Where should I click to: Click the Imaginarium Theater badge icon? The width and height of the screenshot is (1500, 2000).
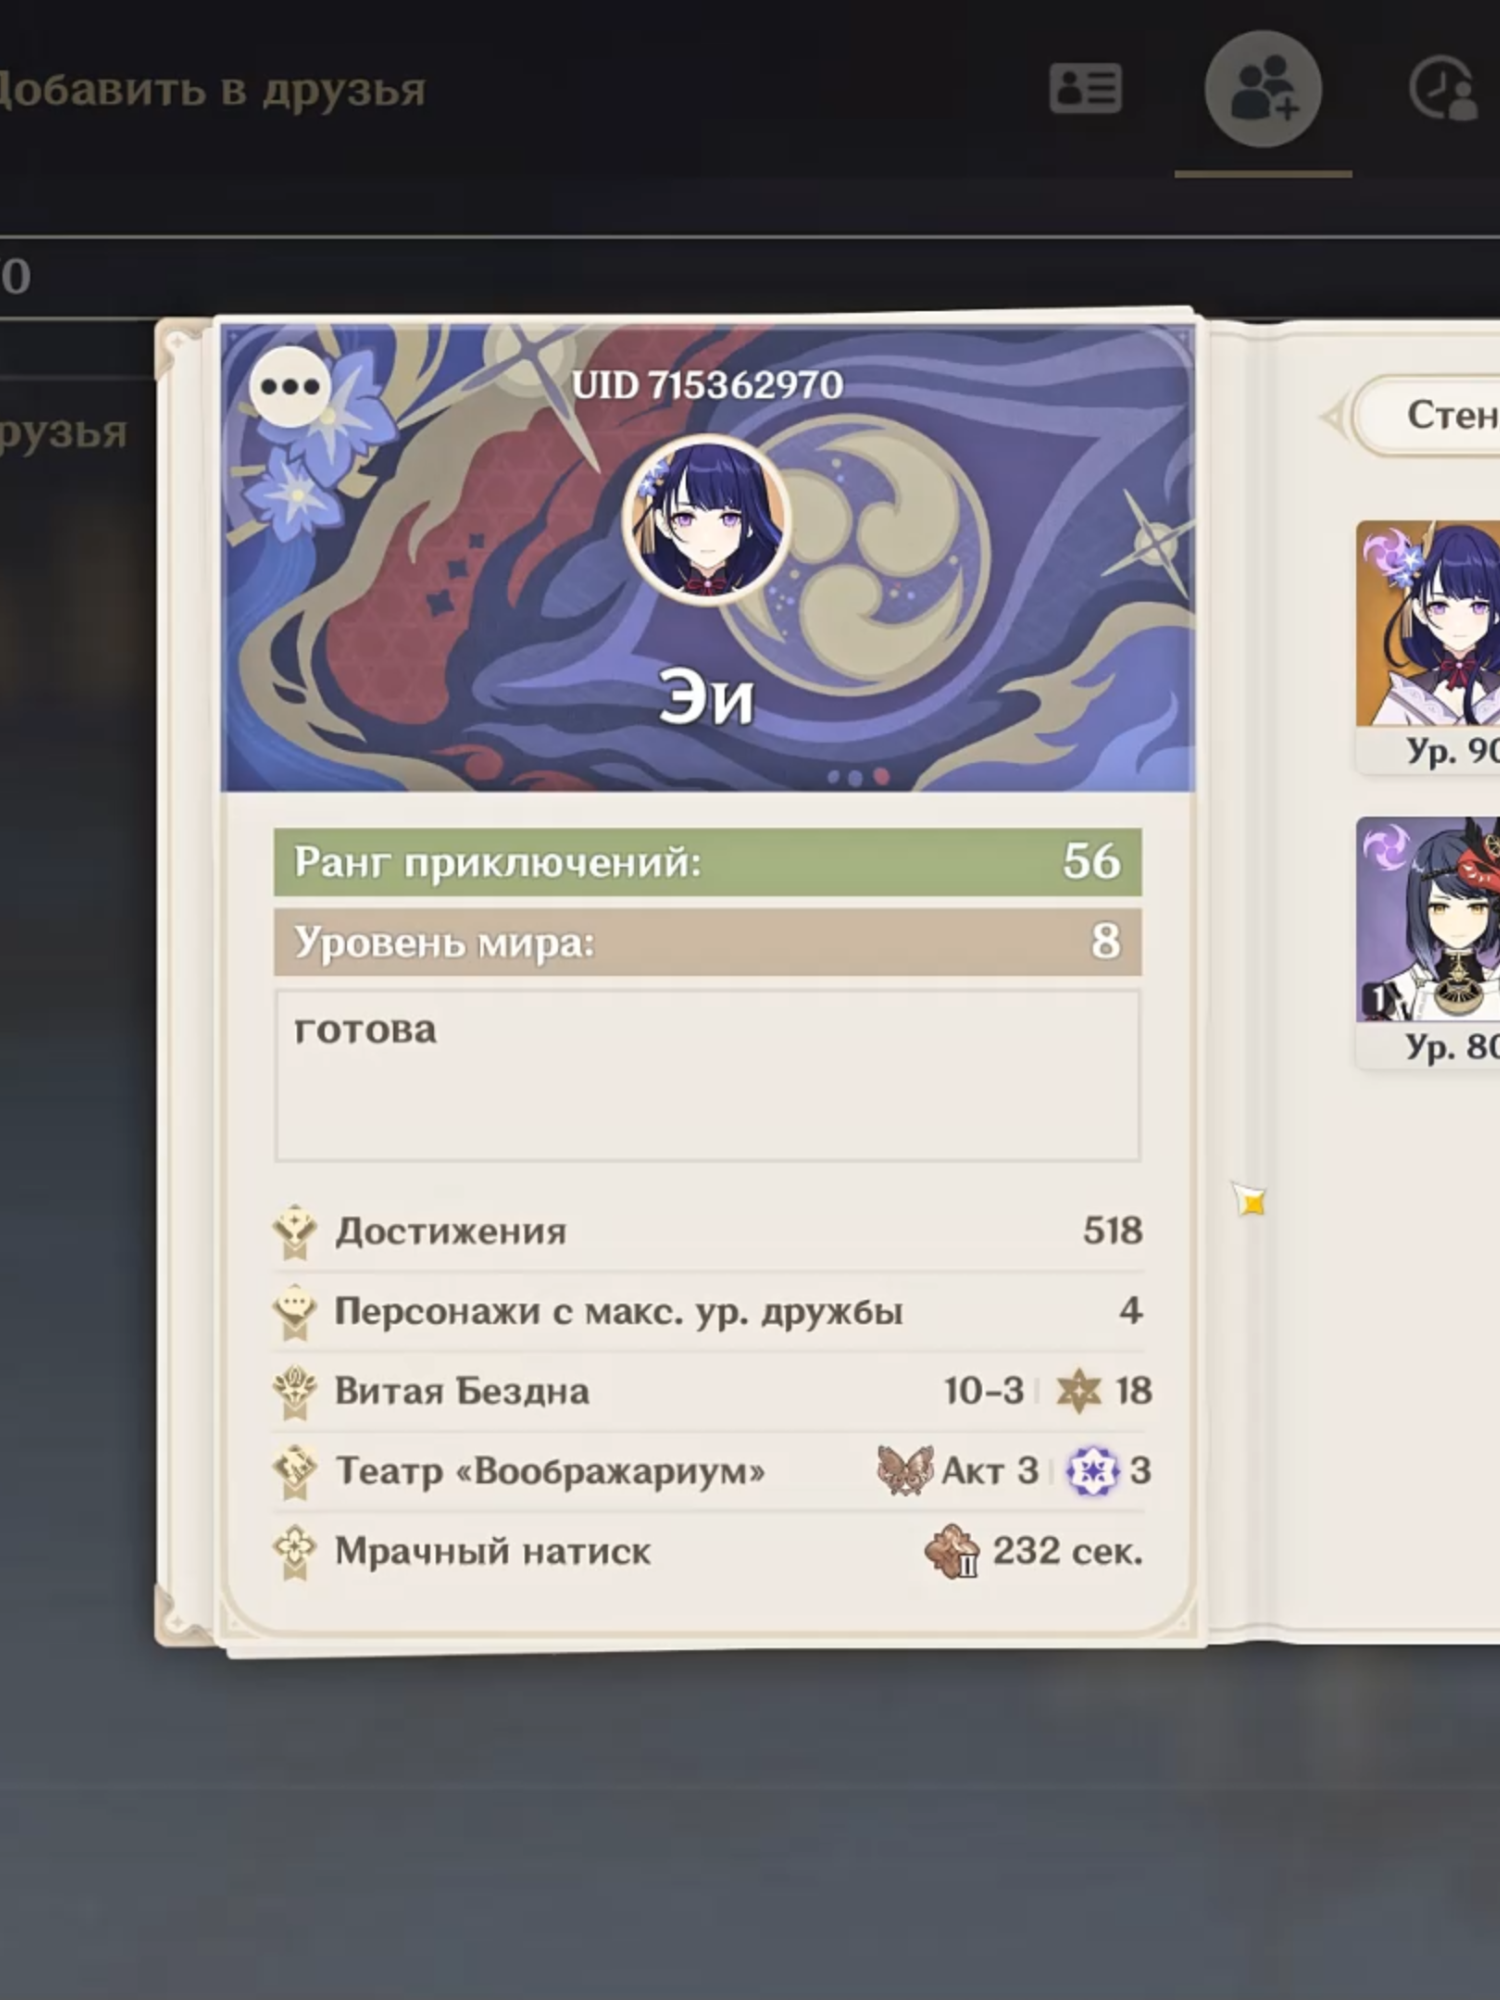(x=295, y=1472)
